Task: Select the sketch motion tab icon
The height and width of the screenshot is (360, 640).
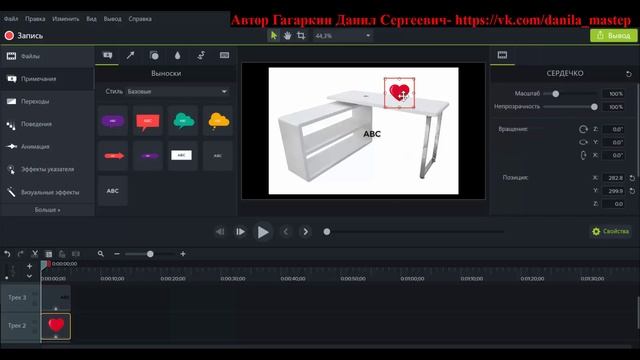Action: tap(201, 56)
